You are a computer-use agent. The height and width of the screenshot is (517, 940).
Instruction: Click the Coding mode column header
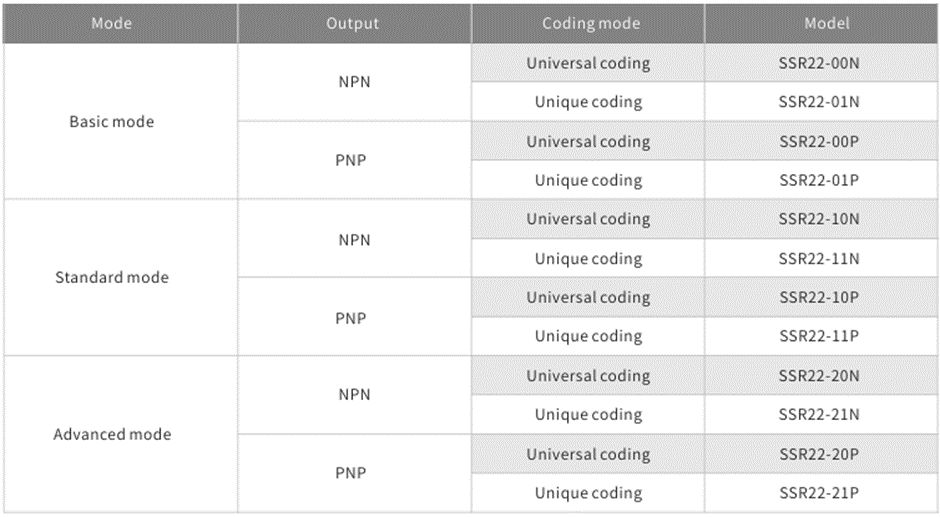click(x=588, y=24)
